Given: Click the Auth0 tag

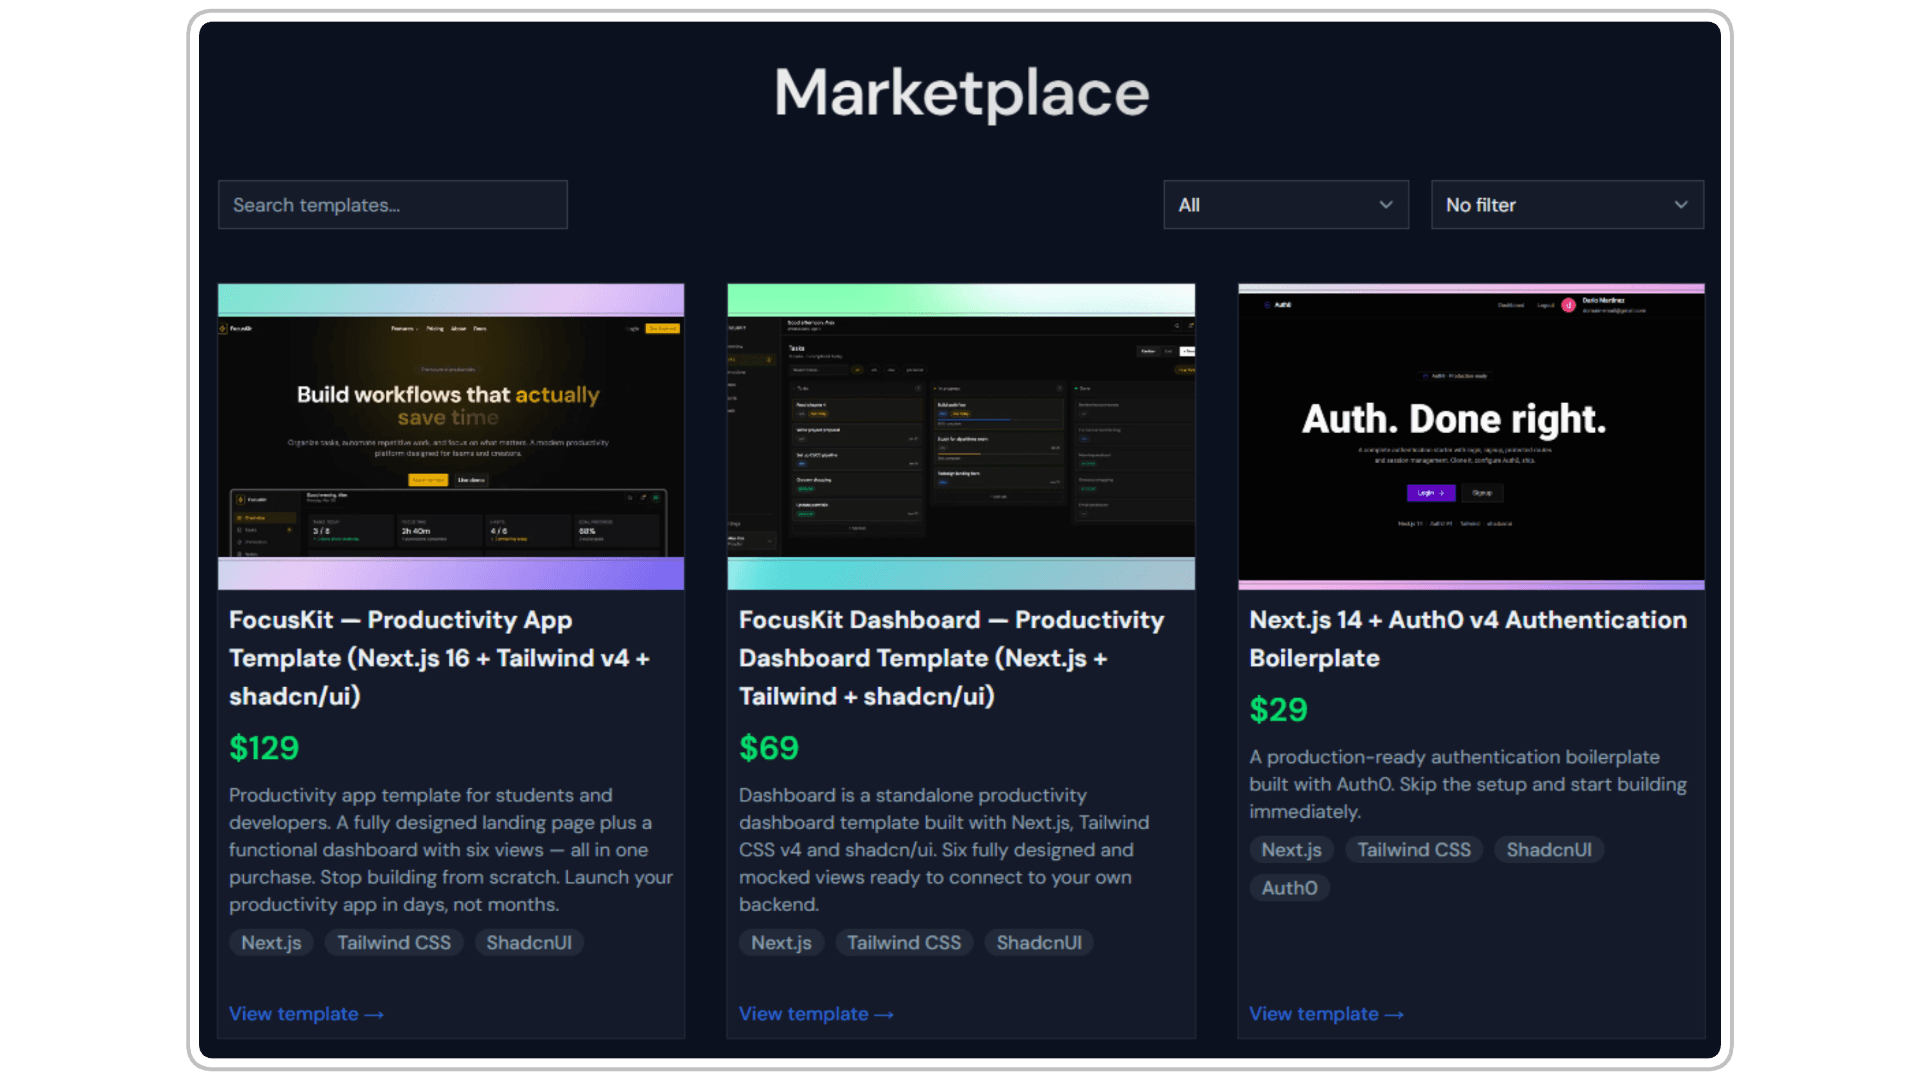Looking at the screenshot, I should pos(1289,888).
